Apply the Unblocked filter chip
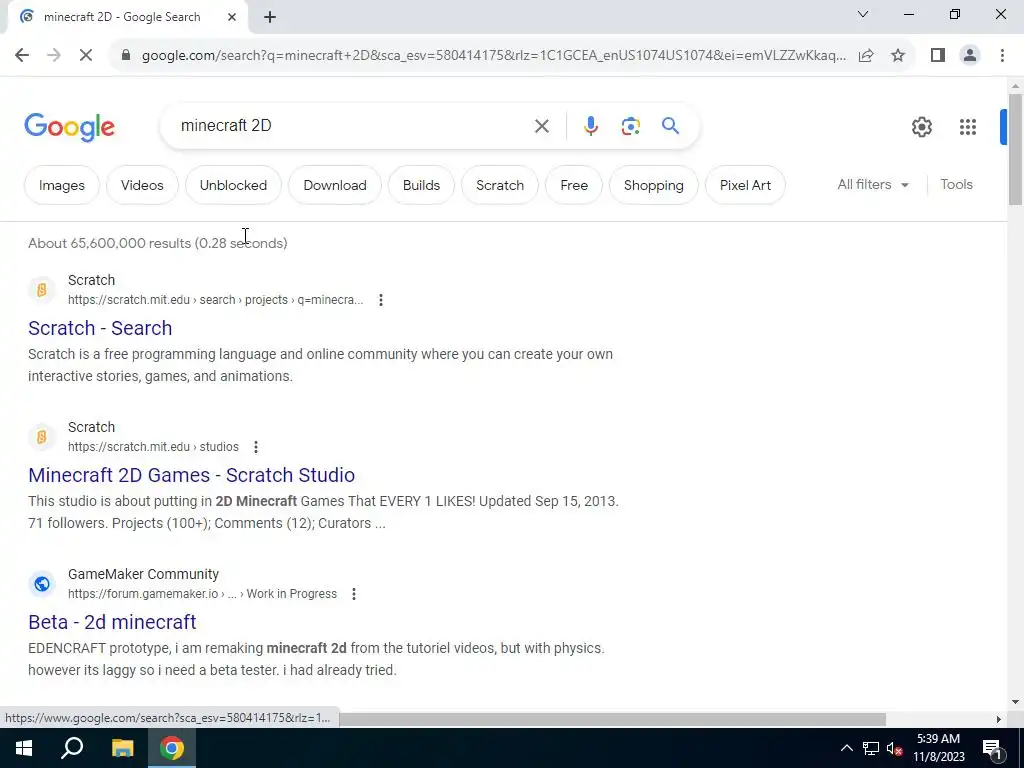The height and width of the screenshot is (768, 1024). coord(233,185)
